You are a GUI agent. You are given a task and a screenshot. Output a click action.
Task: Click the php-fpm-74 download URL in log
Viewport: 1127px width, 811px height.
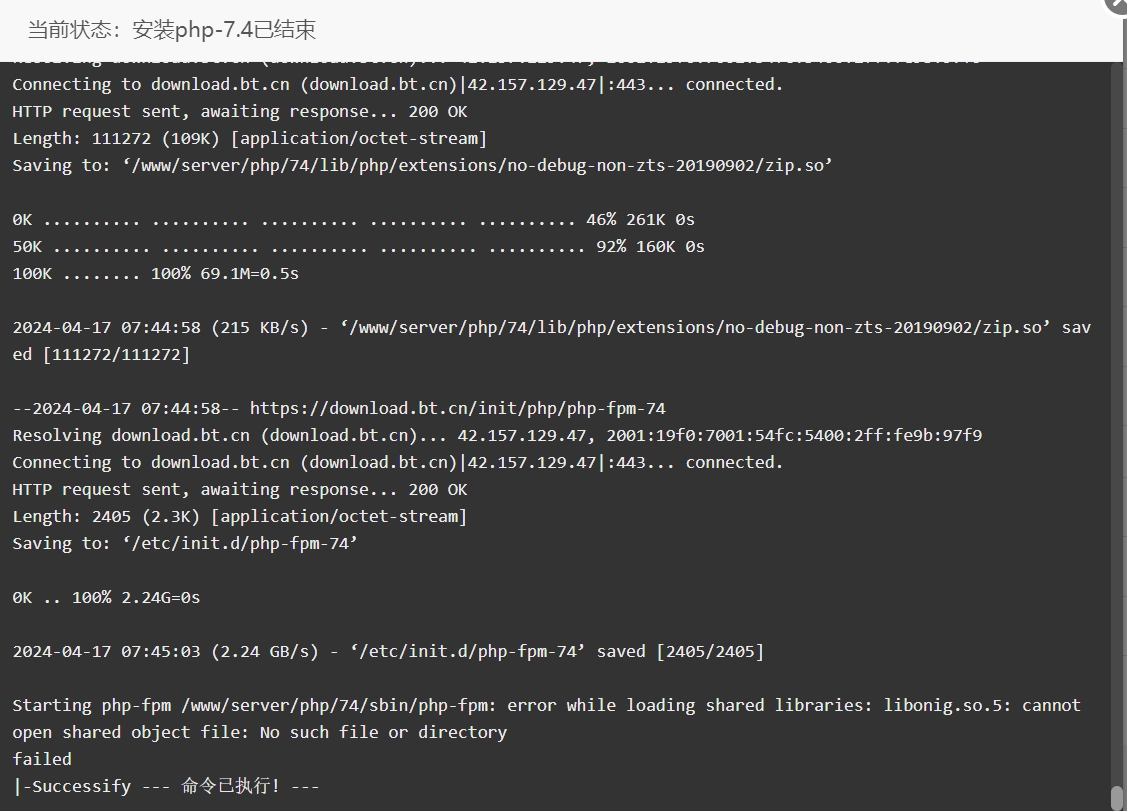(457, 408)
